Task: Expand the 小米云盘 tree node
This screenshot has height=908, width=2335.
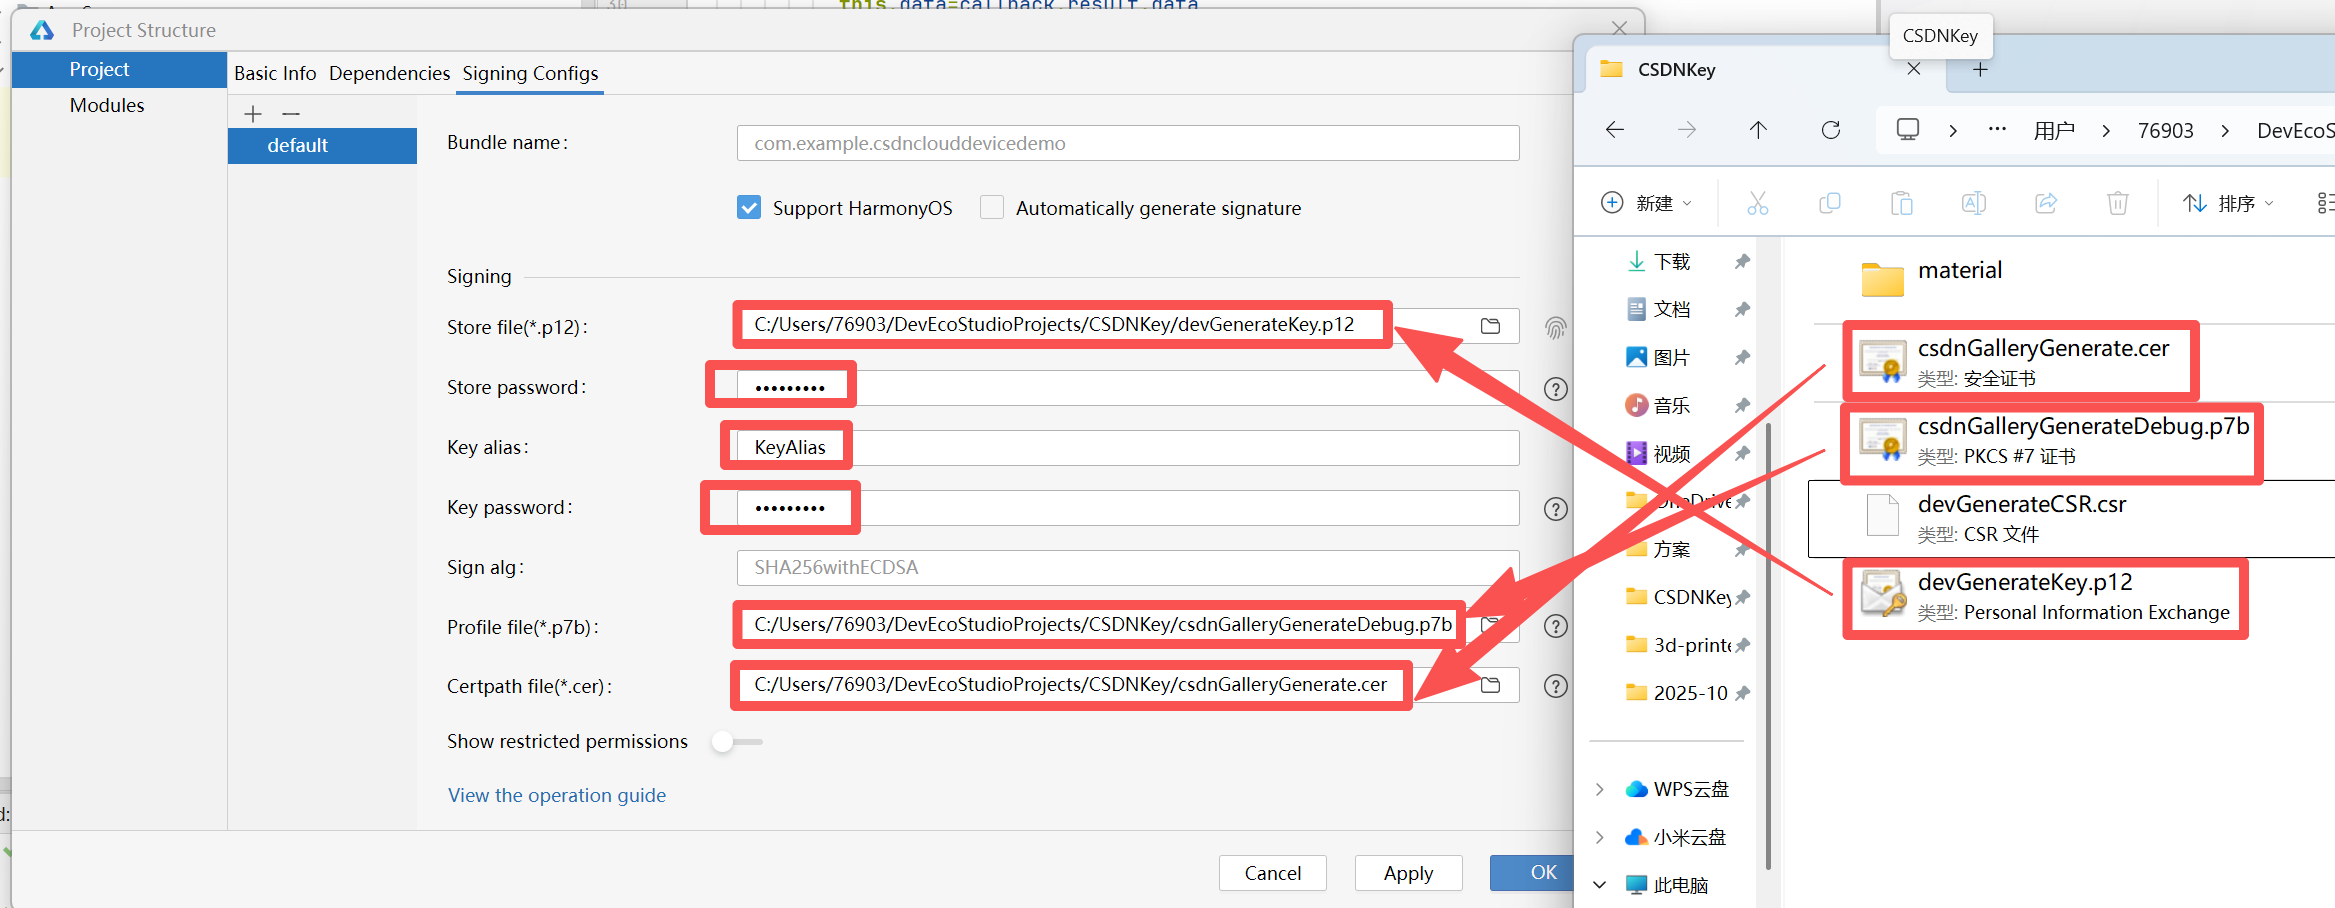Action: [x=1599, y=837]
